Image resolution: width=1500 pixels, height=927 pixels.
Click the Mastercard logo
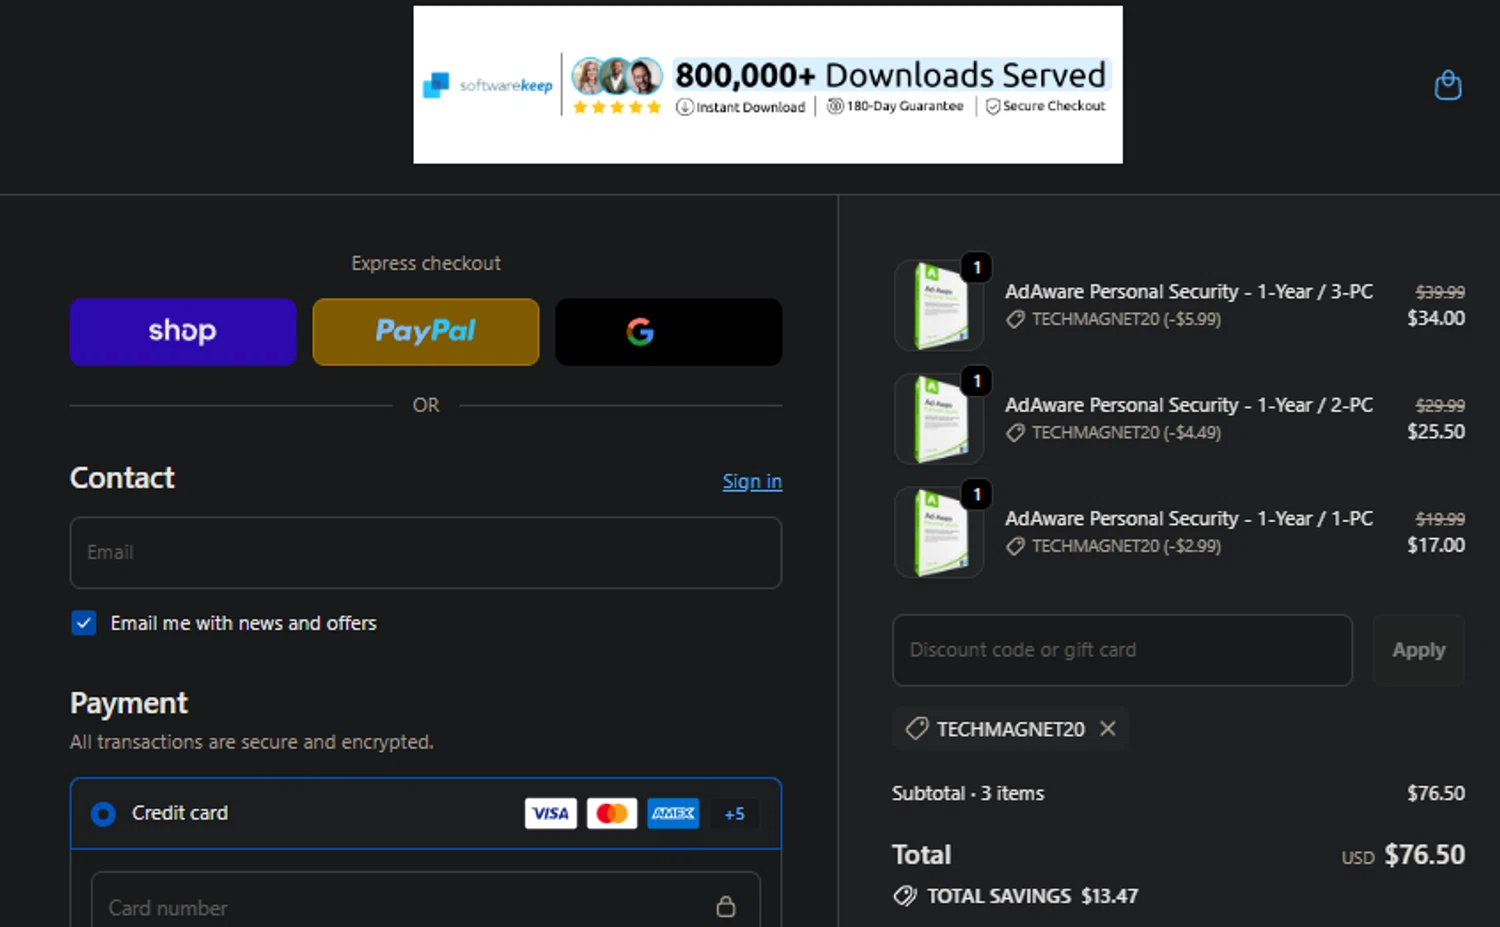point(612,814)
